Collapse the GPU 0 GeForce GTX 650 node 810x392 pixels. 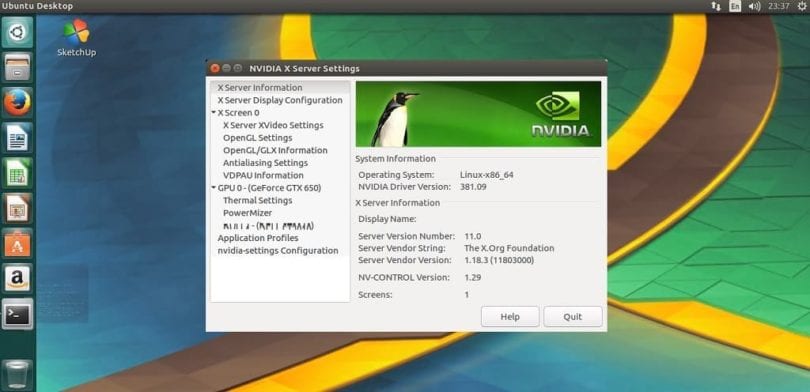click(x=214, y=188)
